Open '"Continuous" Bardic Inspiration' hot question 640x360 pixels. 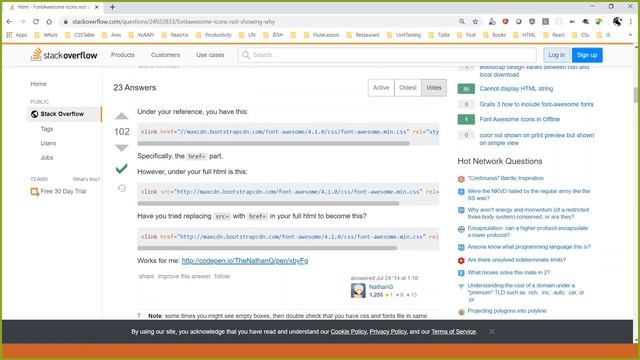505,178
